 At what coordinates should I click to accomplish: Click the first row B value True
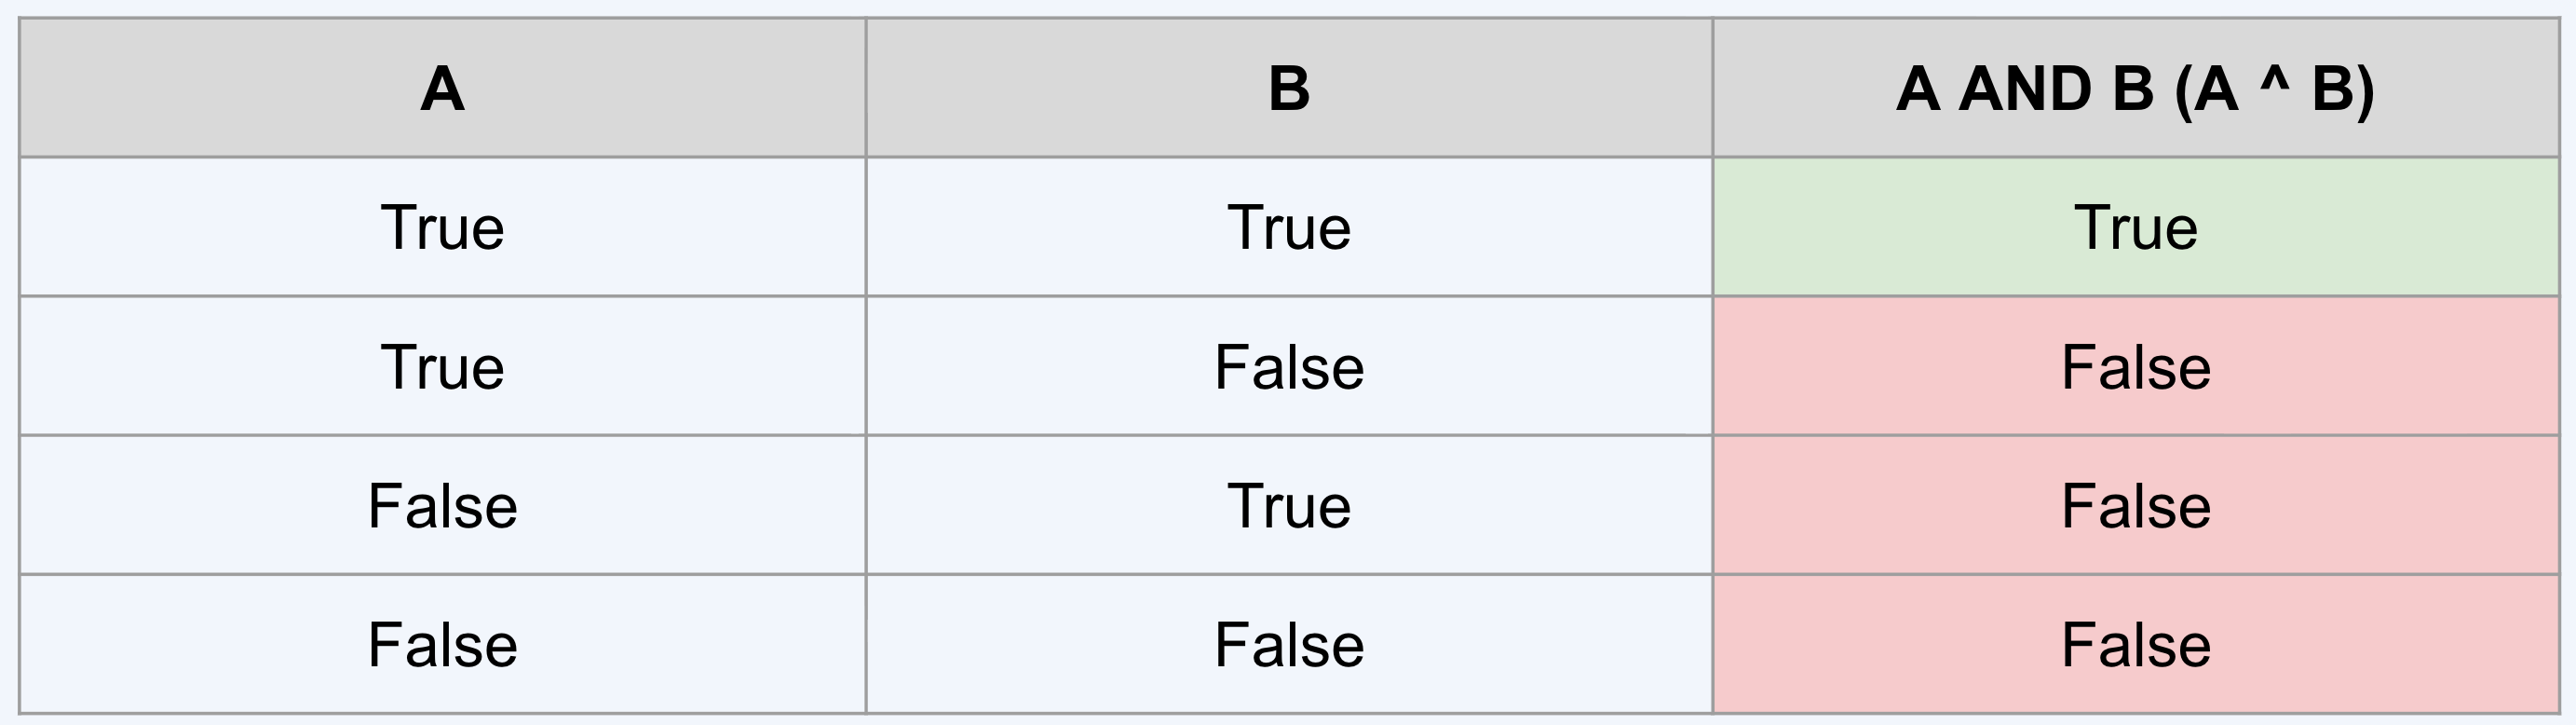(x=1289, y=227)
